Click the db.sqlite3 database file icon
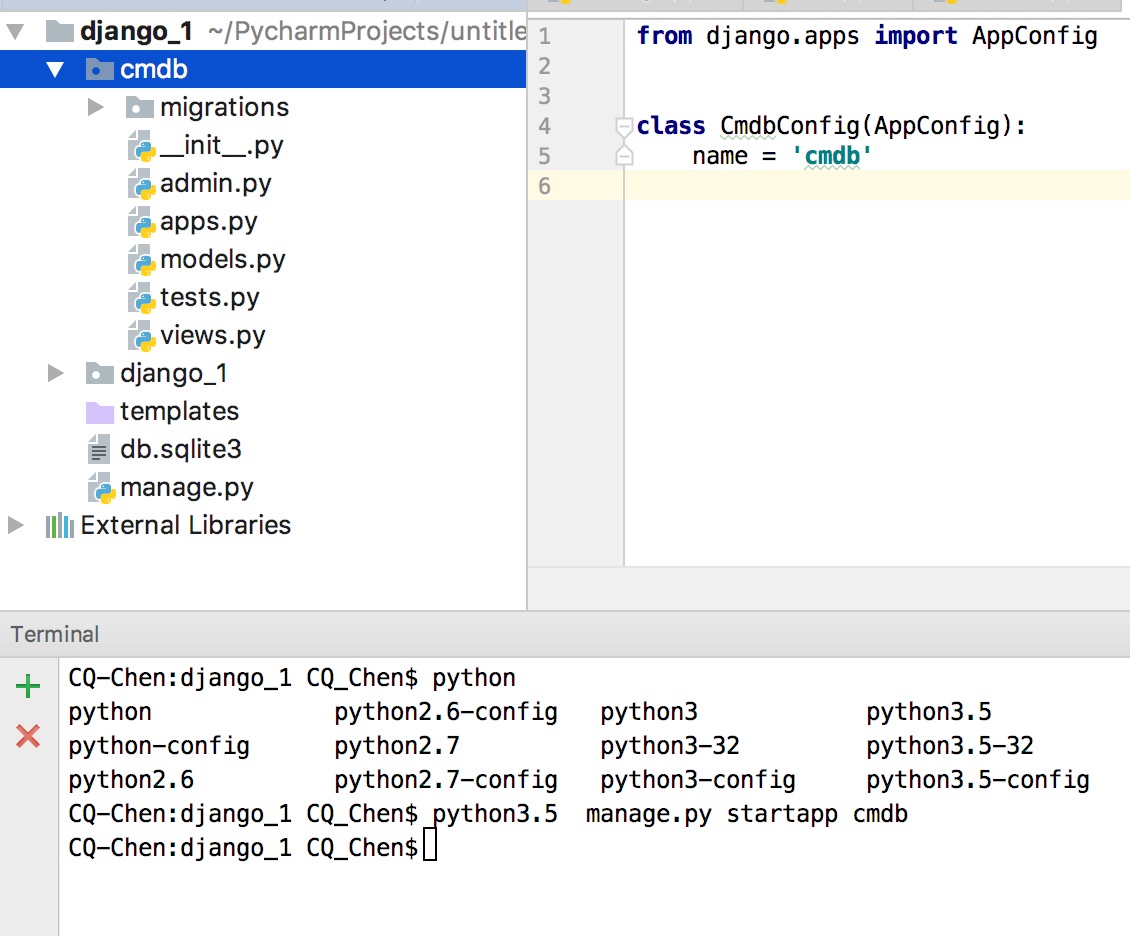The width and height of the screenshot is (1130, 936). pos(99,450)
